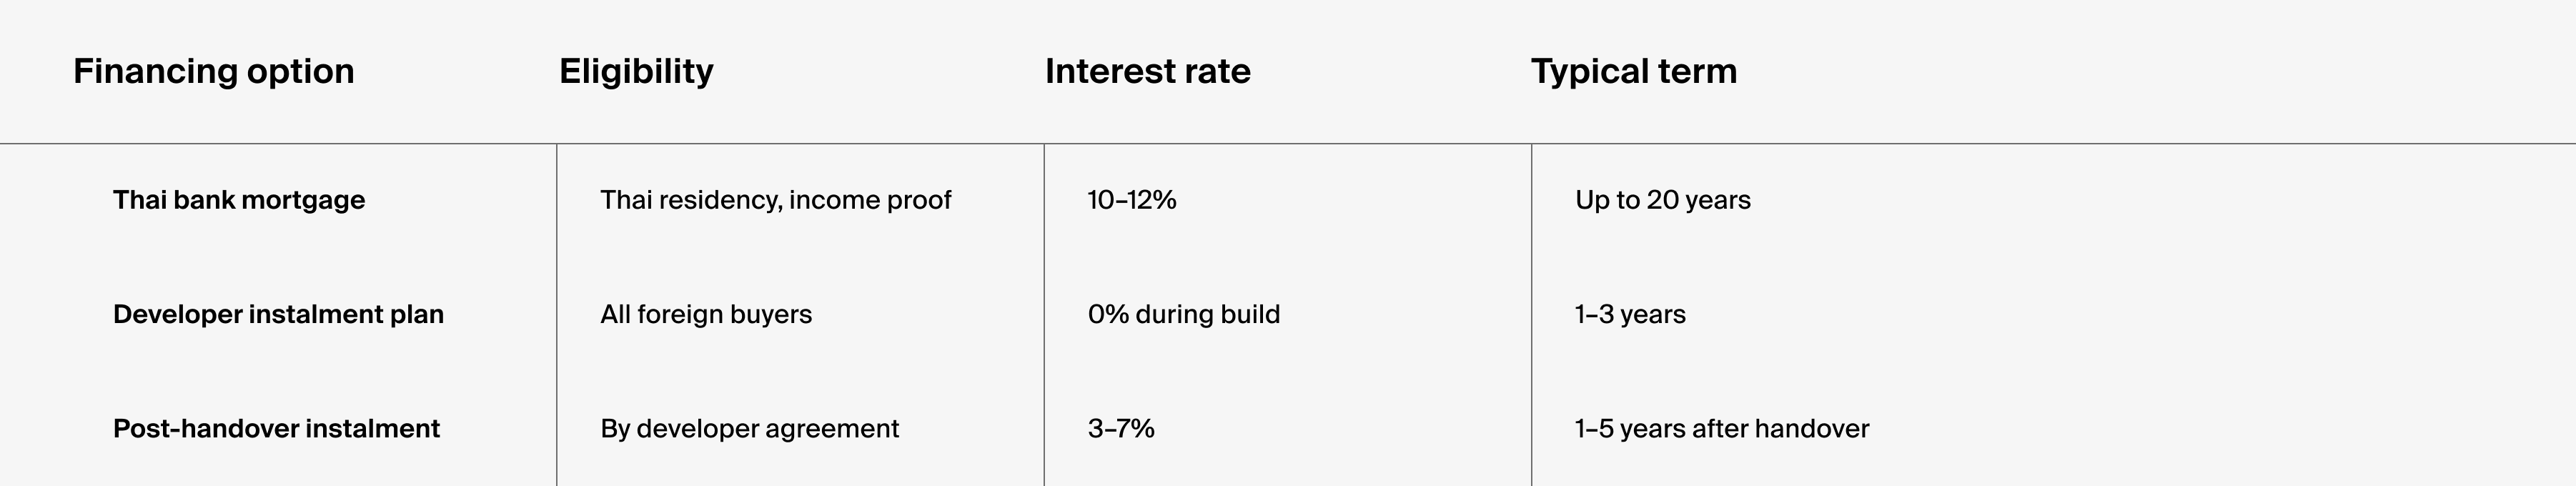Click the 10–12% interest rate cell
Screen dimensions: 2576x486
tap(1131, 200)
